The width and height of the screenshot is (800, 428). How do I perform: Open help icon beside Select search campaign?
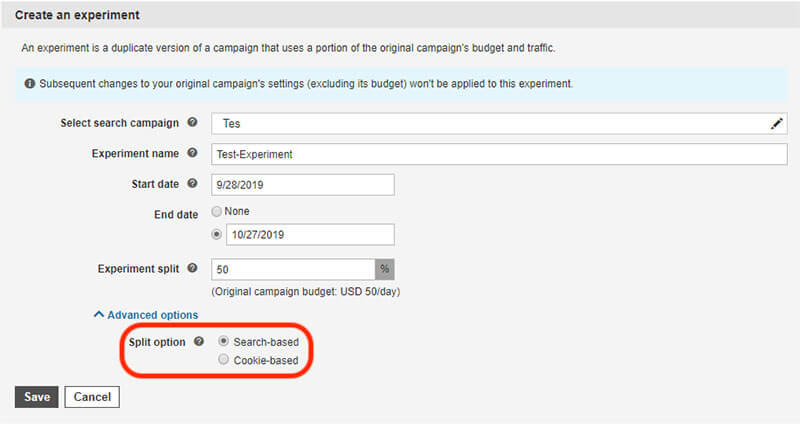pos(192,122)
